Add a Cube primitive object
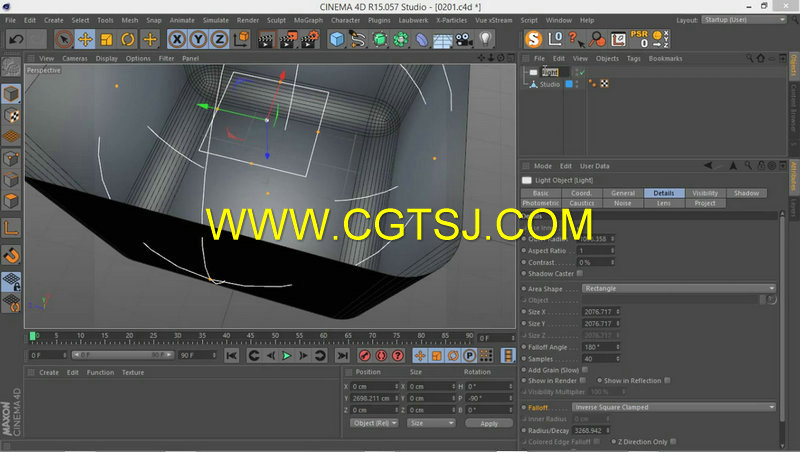800x452 pixels. 337,39
